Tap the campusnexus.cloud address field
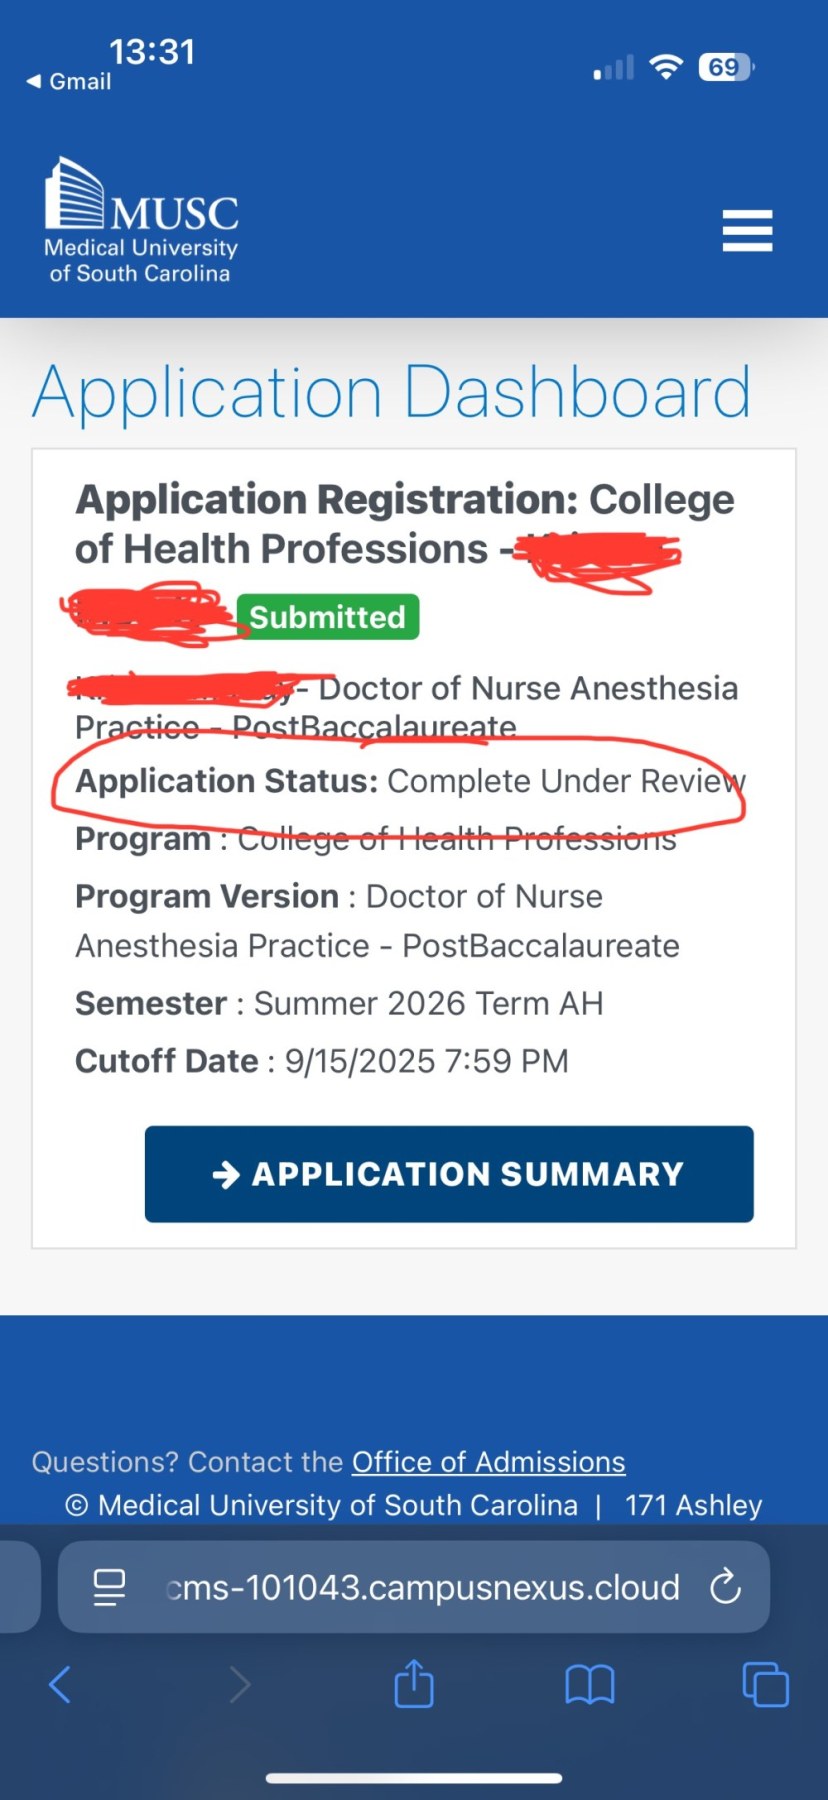Screen dimensions: 828x1800 [422, 1587]
